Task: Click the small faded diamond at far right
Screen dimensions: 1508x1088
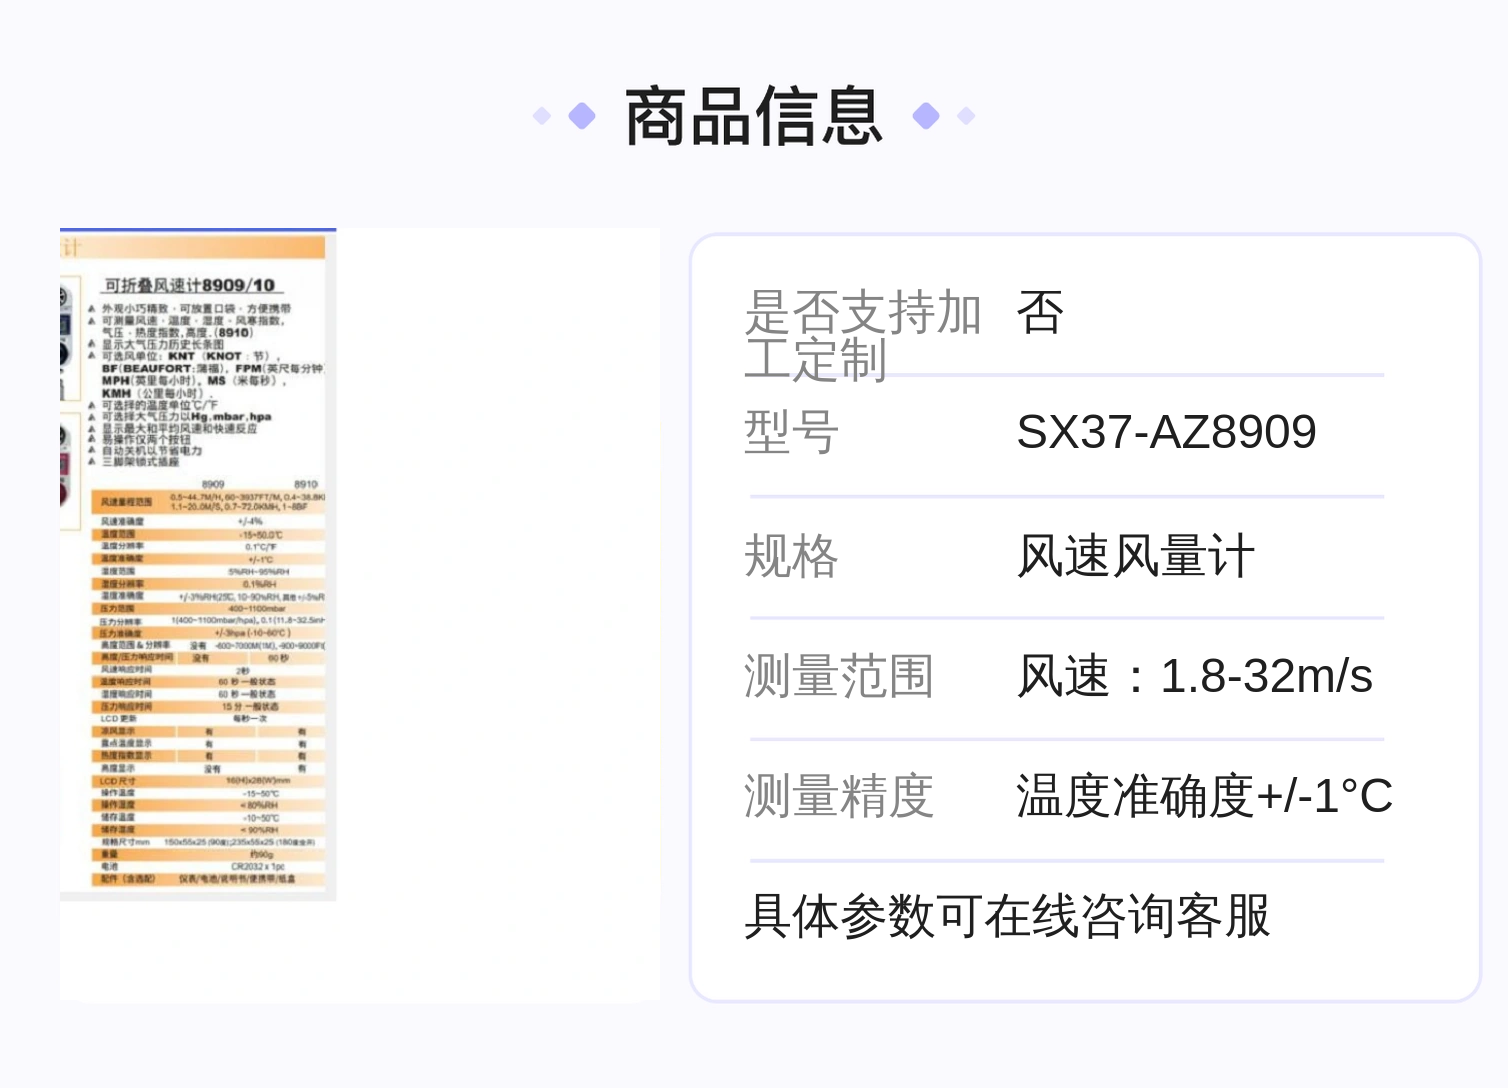Action: [966, 116]
